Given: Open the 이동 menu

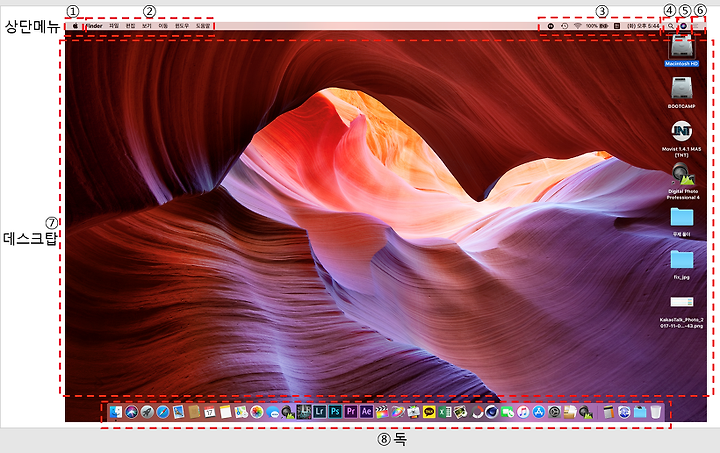Looking at the screenshot, I should click(x=163, y=26).
